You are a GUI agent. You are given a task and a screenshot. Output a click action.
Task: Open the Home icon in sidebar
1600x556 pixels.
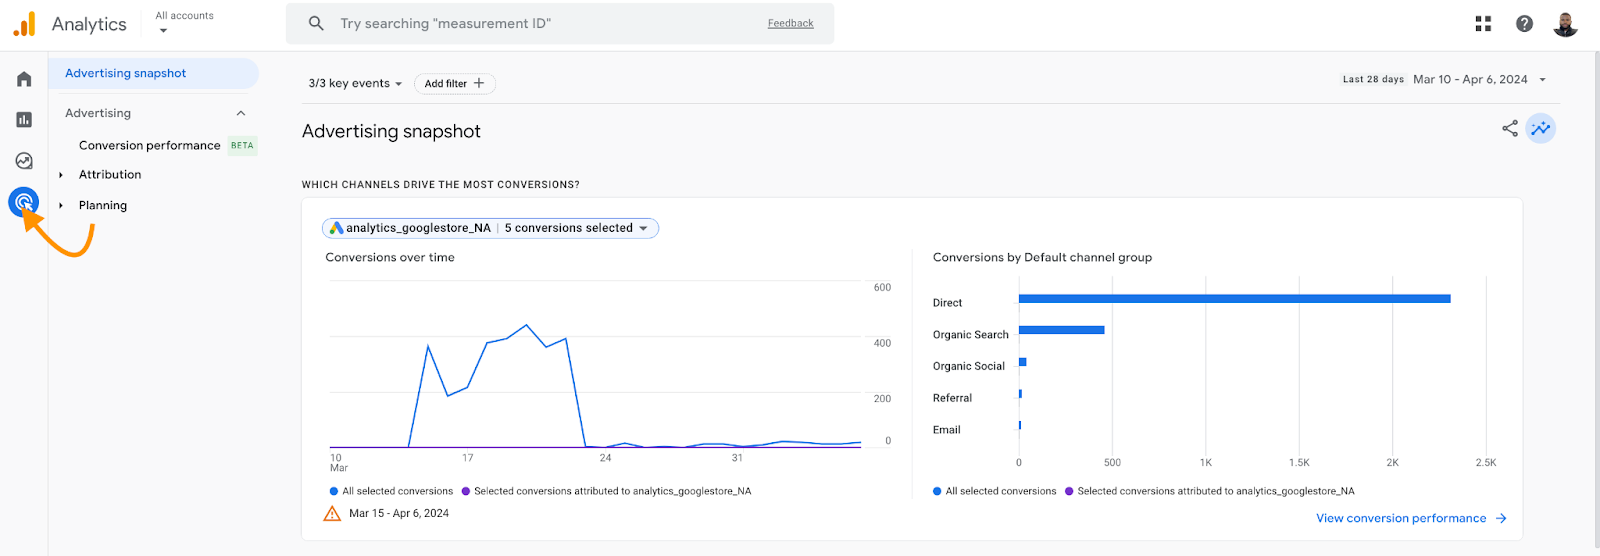[24, 79]
